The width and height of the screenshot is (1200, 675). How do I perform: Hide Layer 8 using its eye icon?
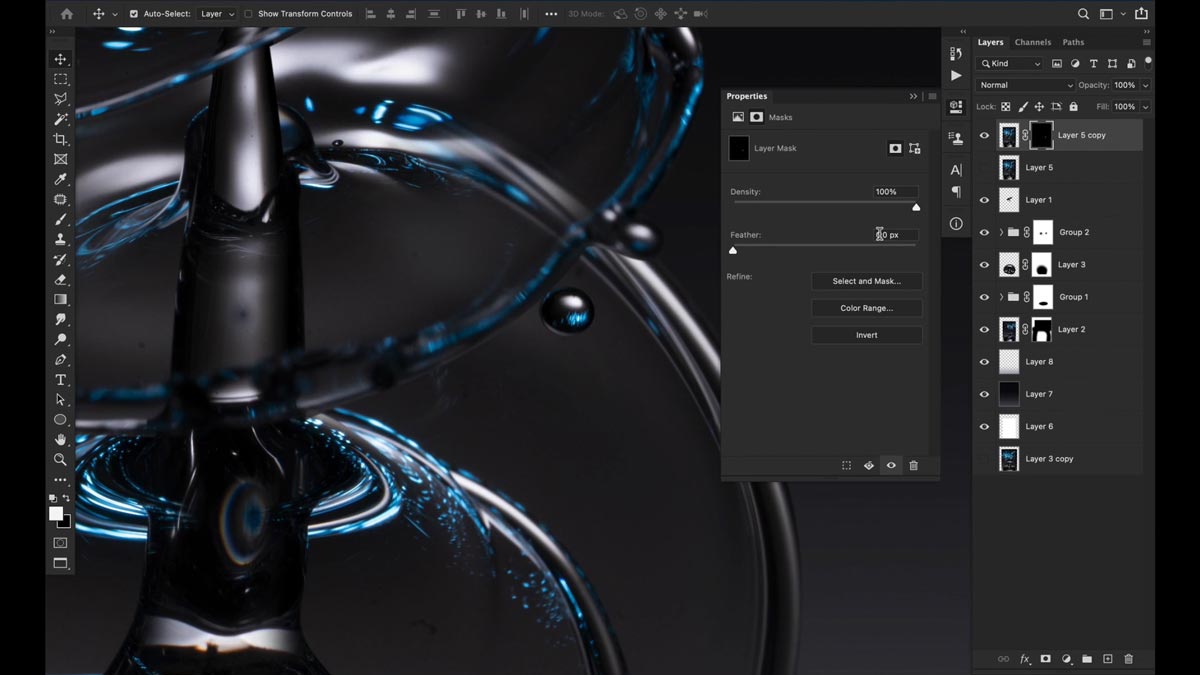coord(984,362)
